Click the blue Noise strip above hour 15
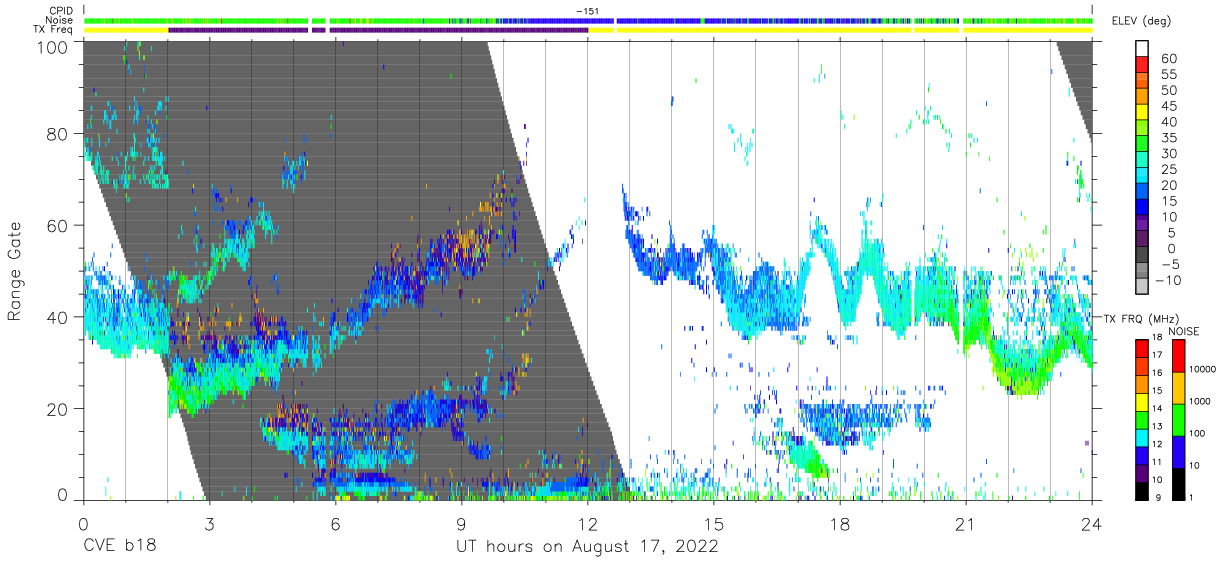1228x567 pixels. click(714, 20)
